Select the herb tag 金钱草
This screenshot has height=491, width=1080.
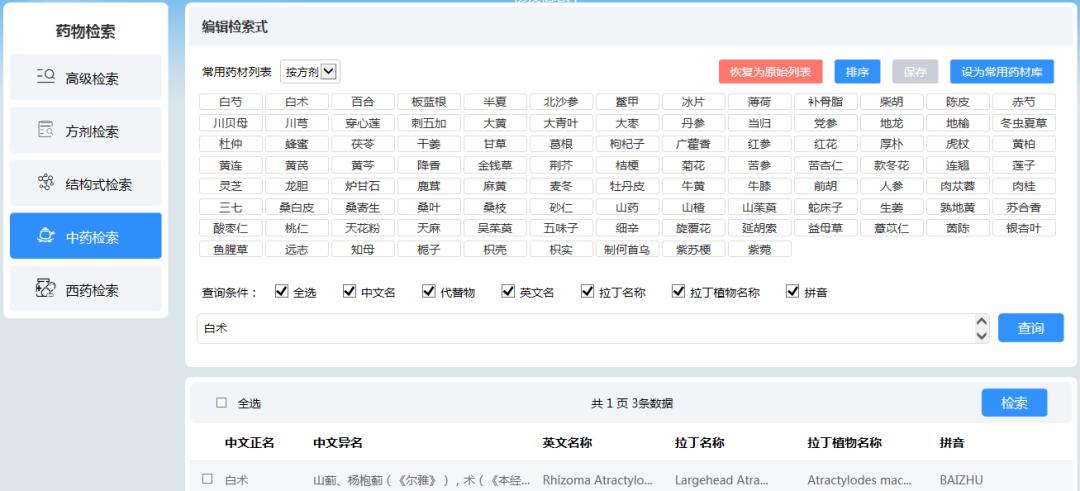(495, 165)
